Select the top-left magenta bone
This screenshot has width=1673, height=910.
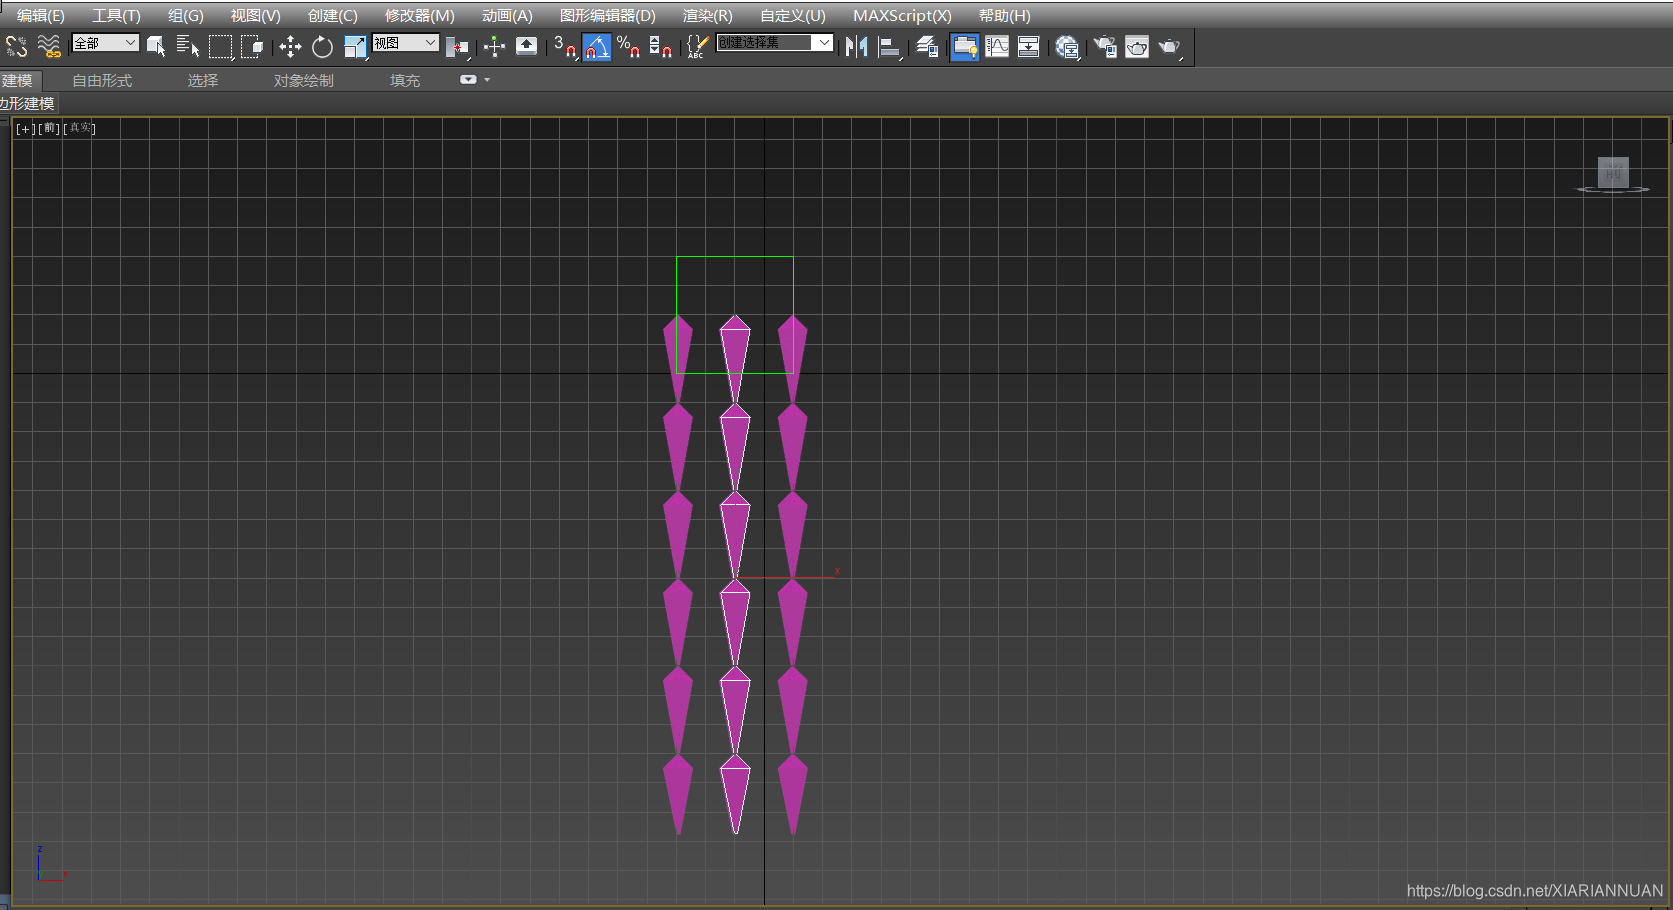[678, 358]
